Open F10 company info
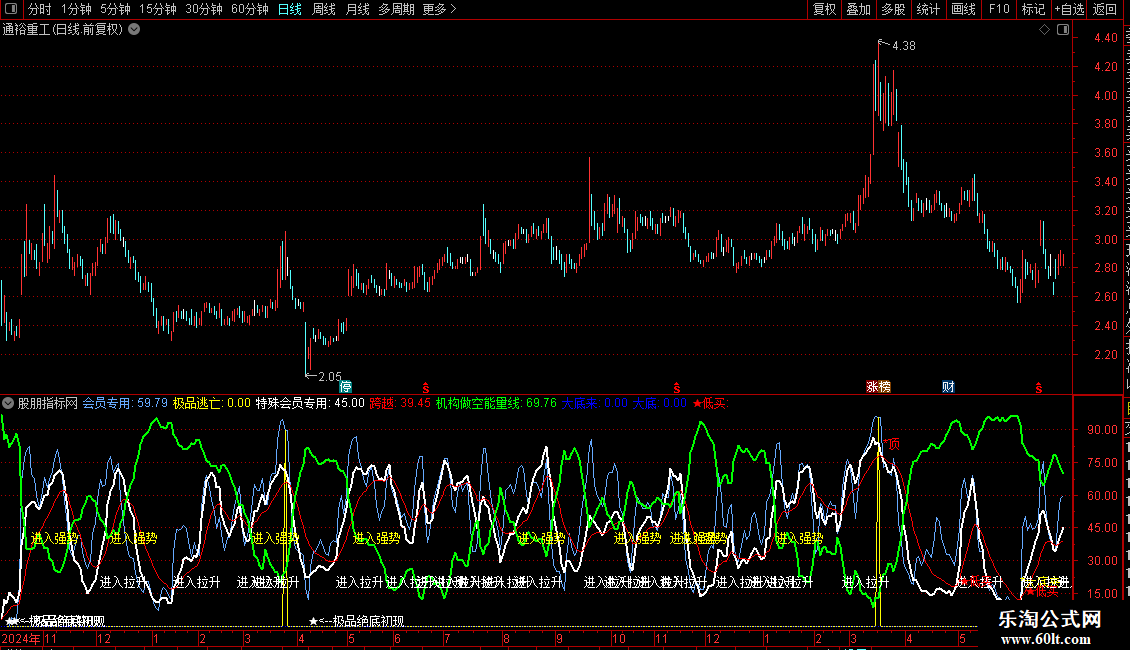The image size is (1130, 650). point(999,9)
